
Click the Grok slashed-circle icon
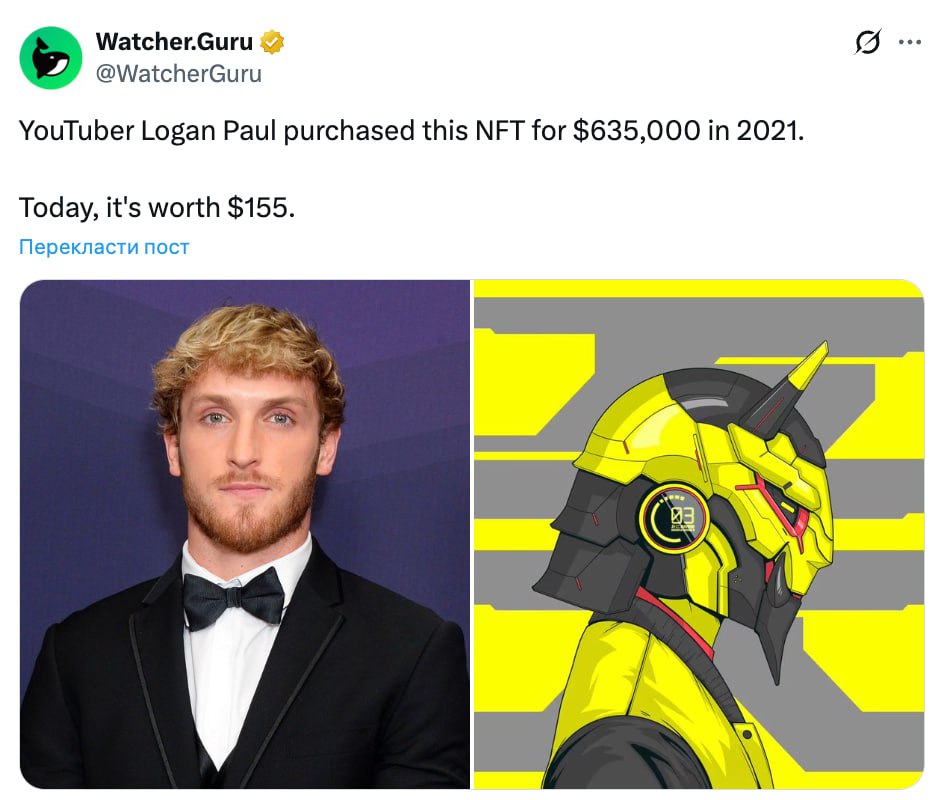(867, 42)
